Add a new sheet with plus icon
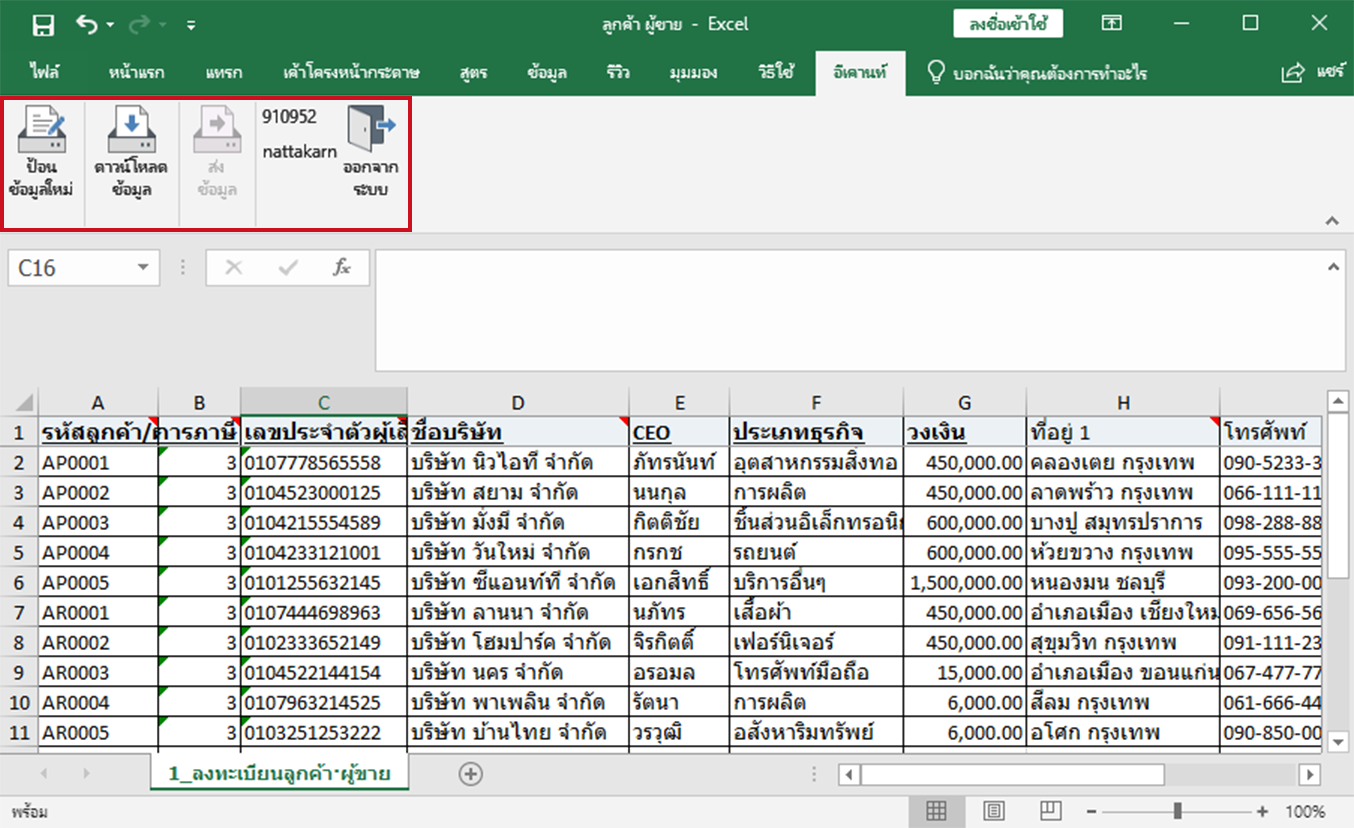The image size is (1354, 828). click(x=470, y=773)
